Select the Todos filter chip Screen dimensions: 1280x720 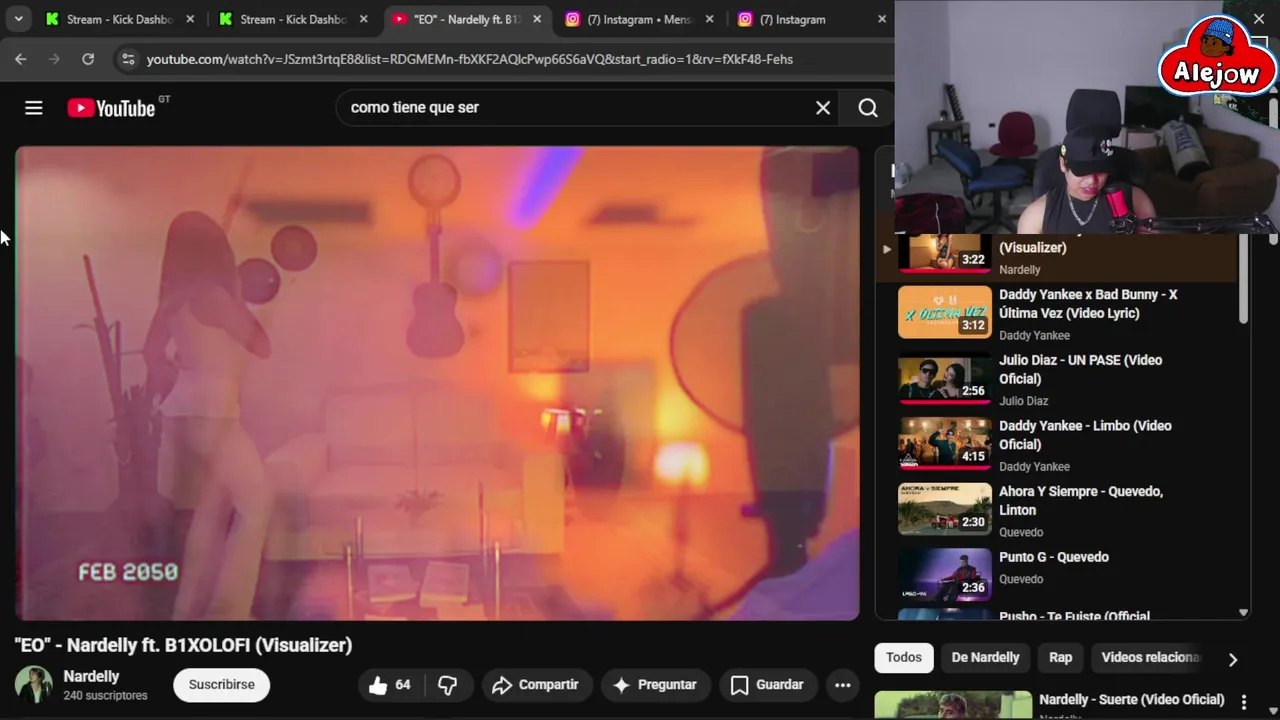904,657
